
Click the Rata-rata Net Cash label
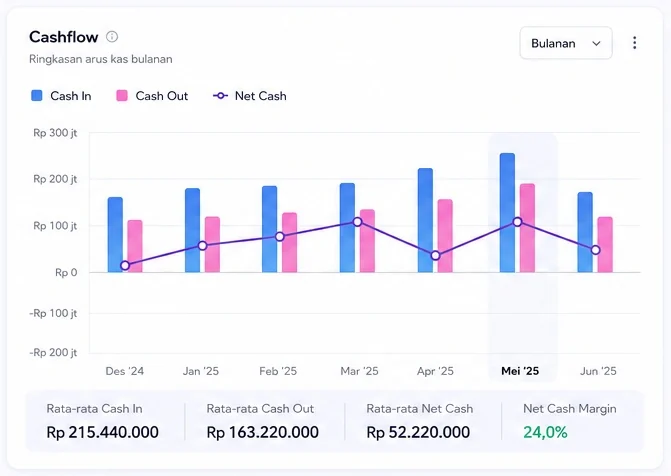point(420,409)
